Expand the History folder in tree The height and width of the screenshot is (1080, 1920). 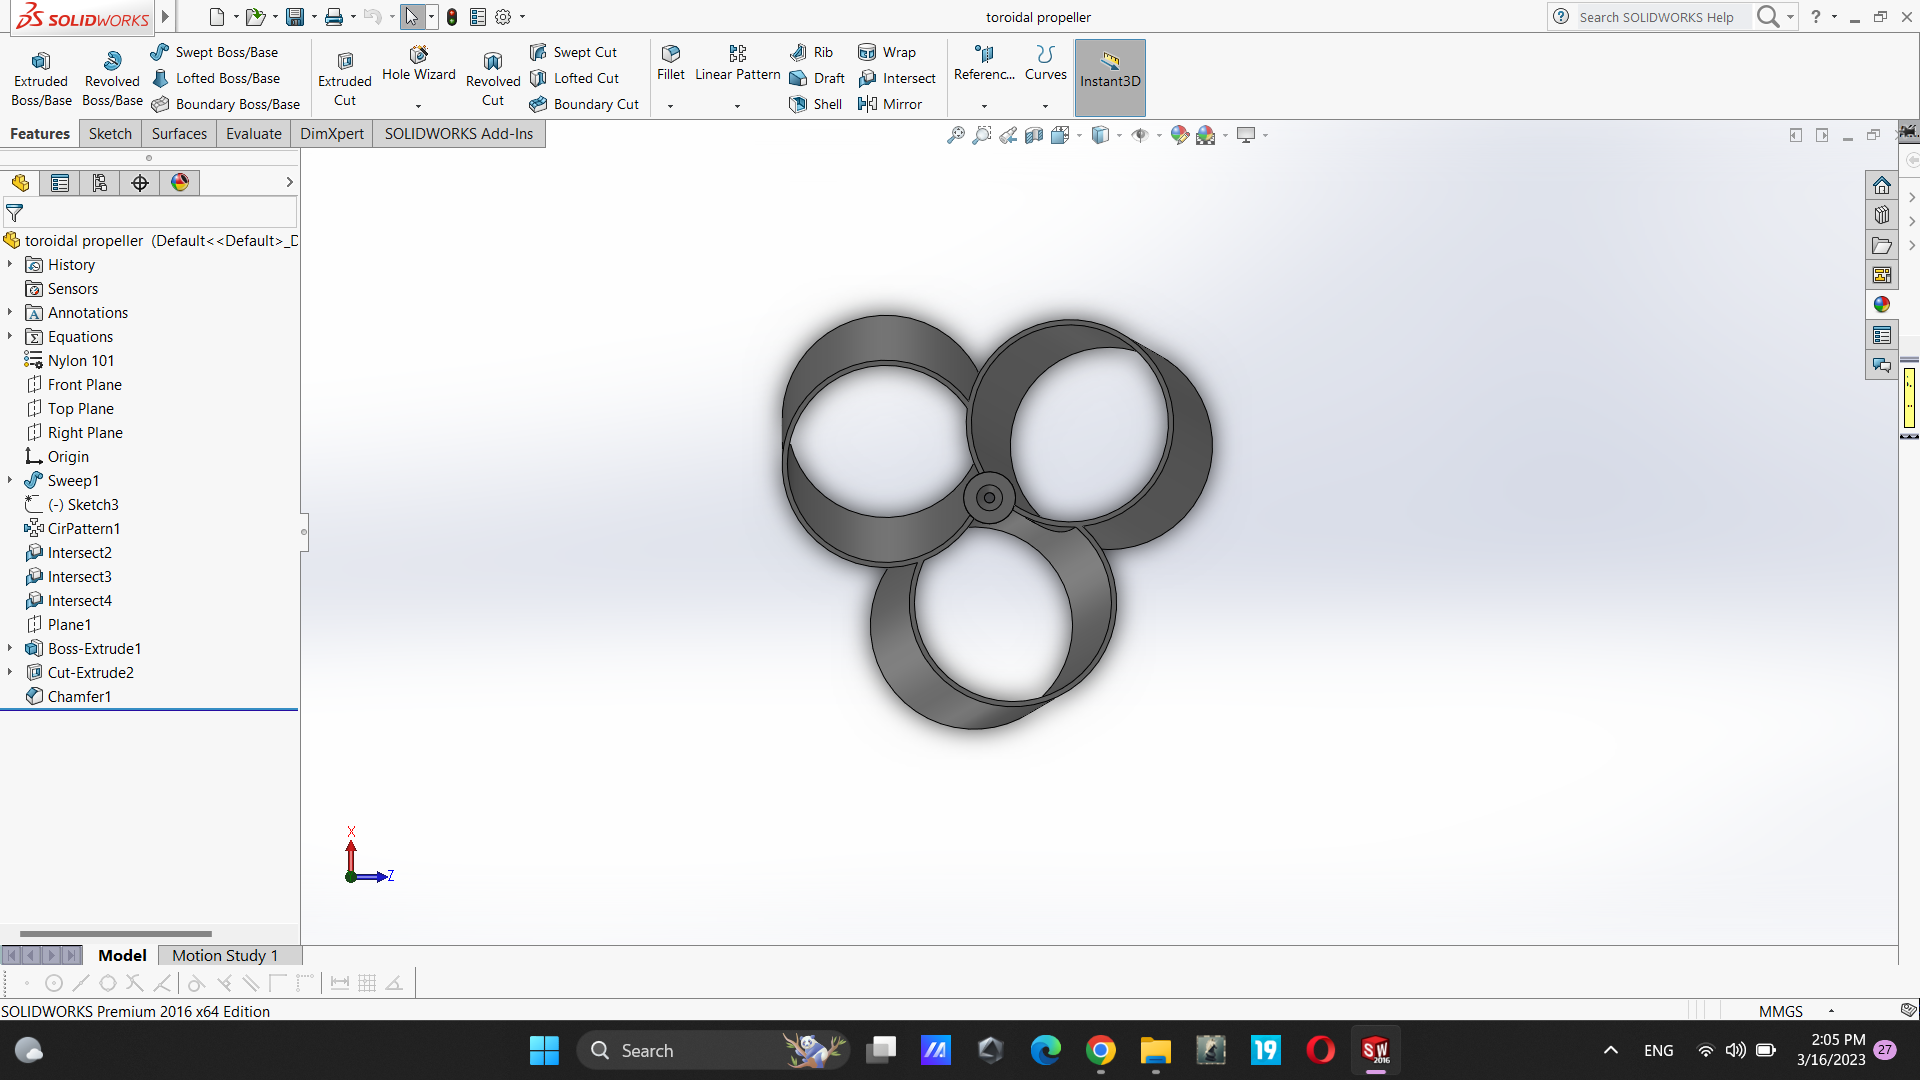pyautogui.click(x=10, y=264)
